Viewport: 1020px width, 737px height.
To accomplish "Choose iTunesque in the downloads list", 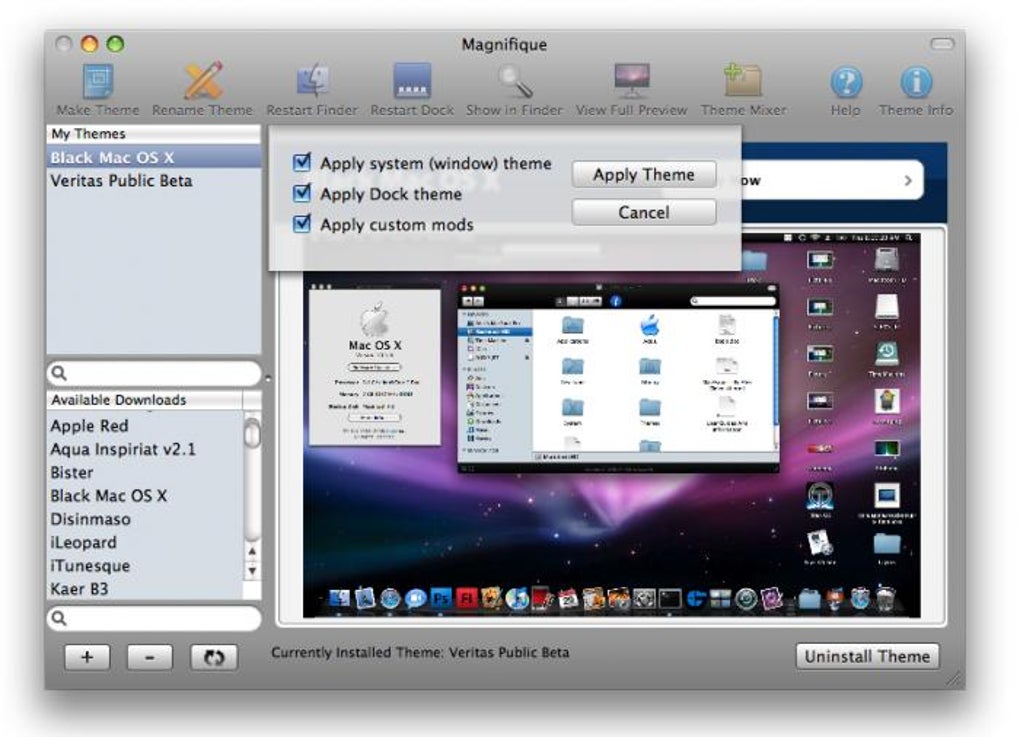I will [144, 566].
